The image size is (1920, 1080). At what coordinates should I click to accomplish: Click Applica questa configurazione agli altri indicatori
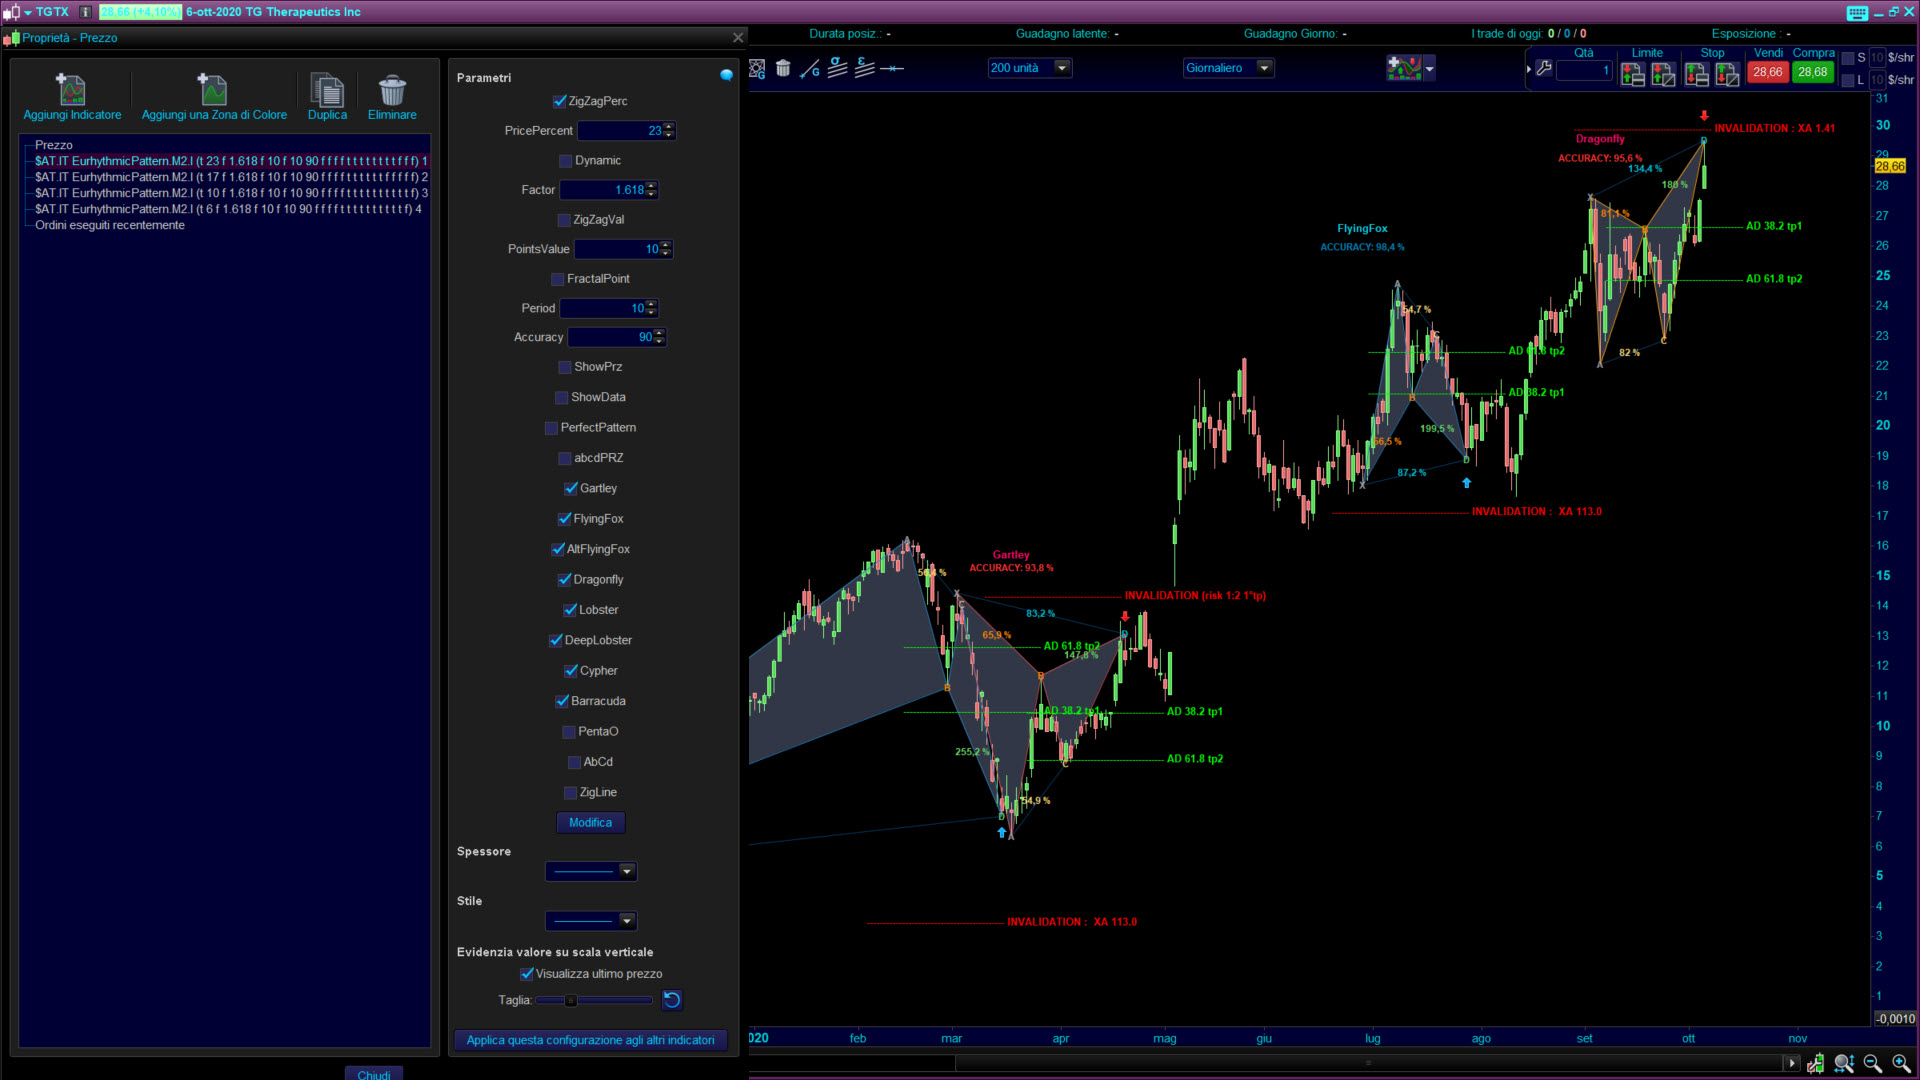point(590,1040)
